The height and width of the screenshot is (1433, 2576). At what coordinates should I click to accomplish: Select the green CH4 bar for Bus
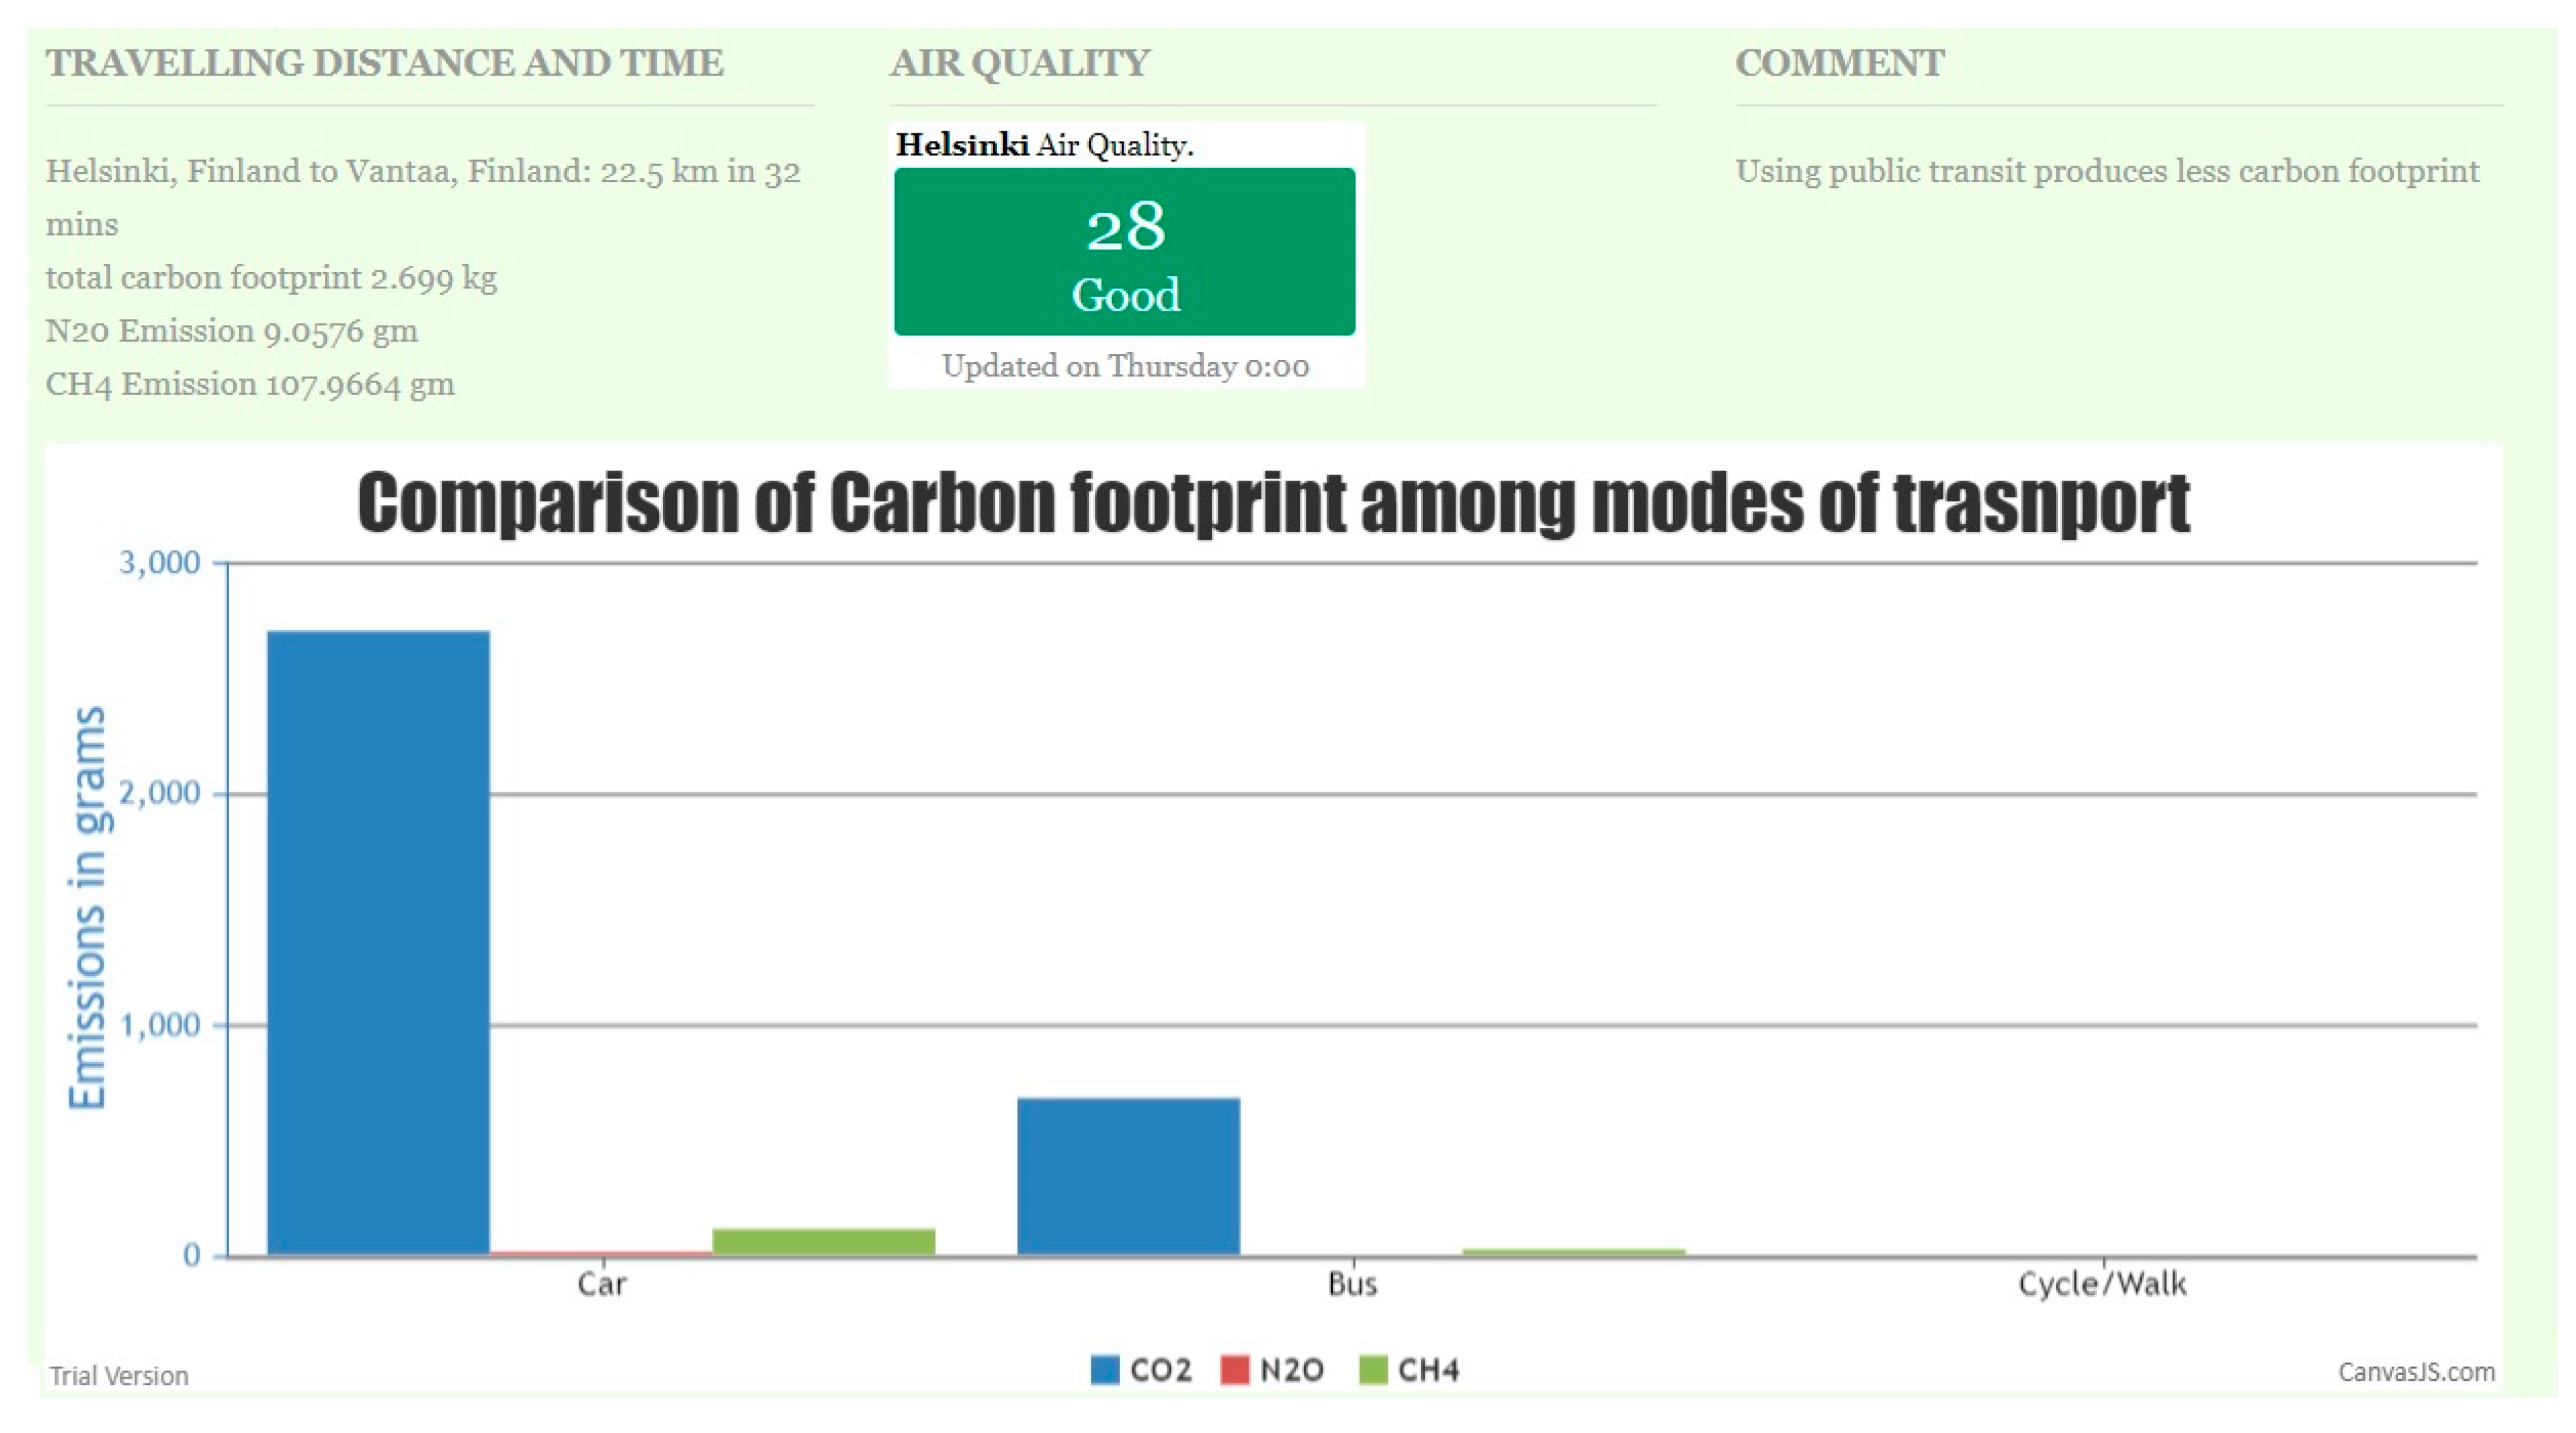click(x=1573, y=1251)
